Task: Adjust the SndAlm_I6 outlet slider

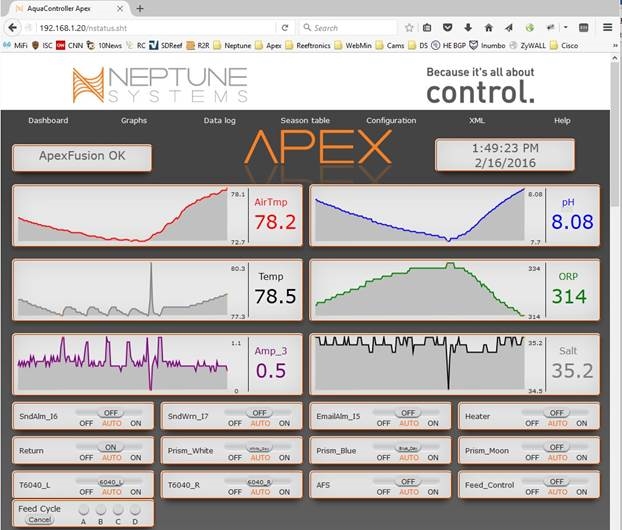Action: (x=111, y=413)
